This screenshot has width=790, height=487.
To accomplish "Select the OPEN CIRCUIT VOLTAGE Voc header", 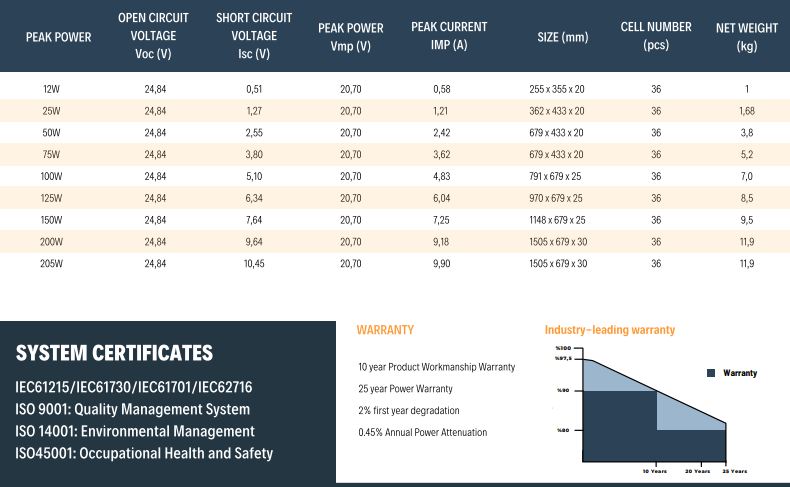I will (155, 36).
